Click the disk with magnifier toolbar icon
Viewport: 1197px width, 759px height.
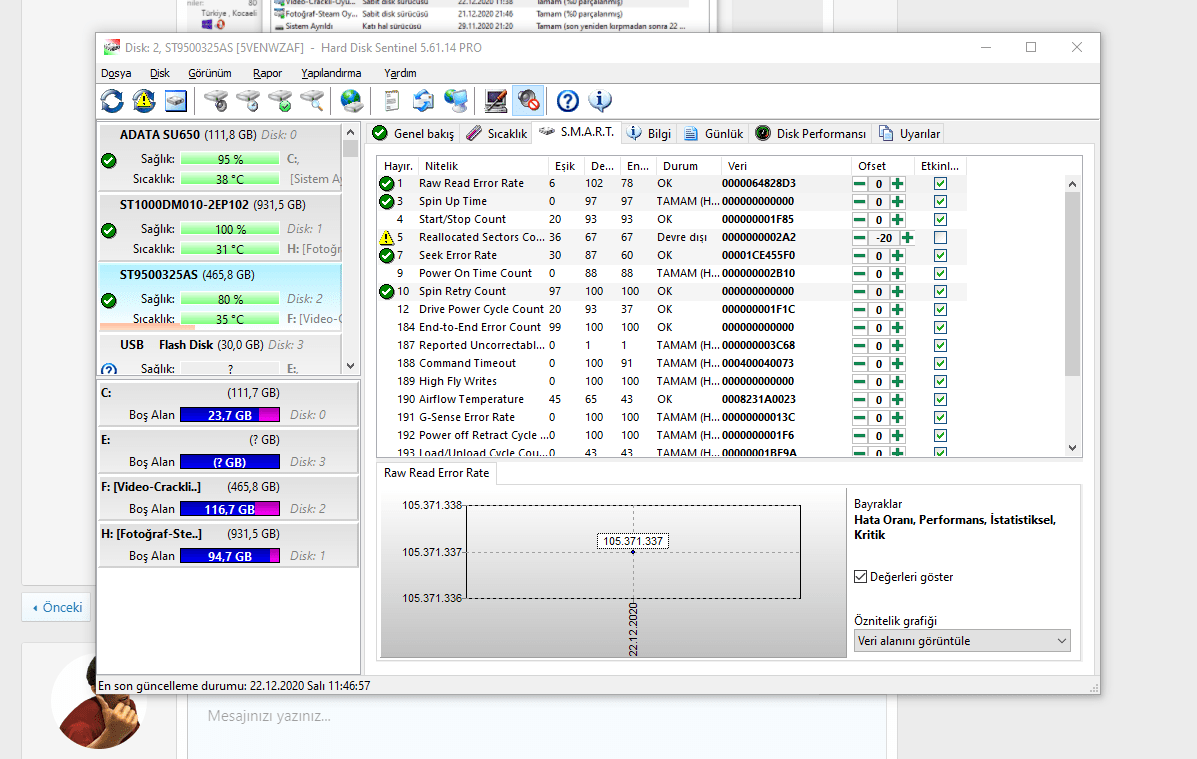point(313,100)
